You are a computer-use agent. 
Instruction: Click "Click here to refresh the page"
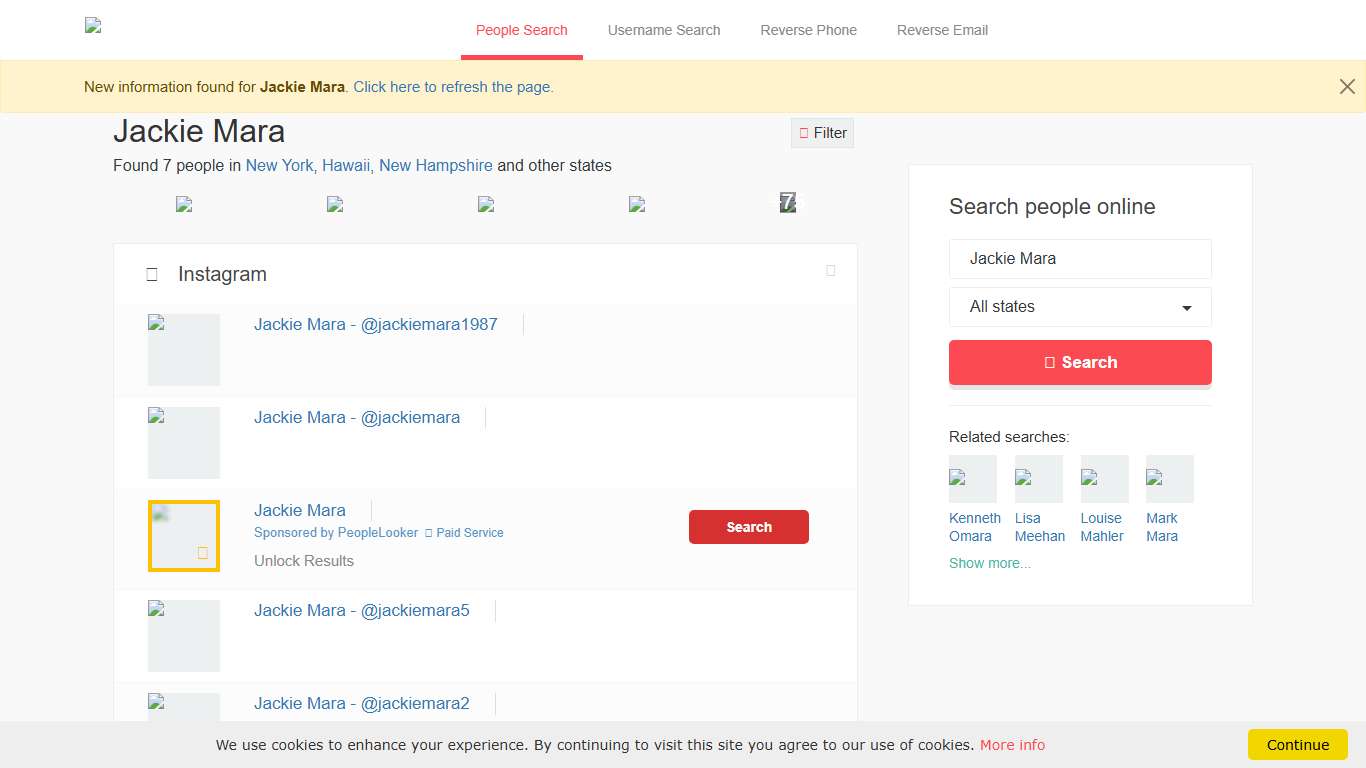[453, 86]
